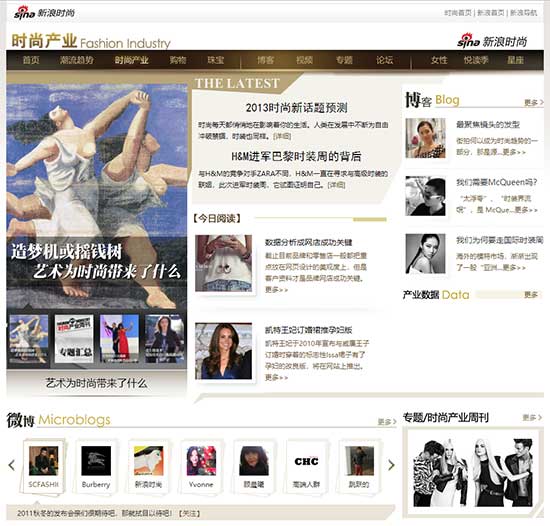This screenshot has height=526, width=550.
Task: Open the 新浪时尚 microblog avatar
Action: [149, 460]
